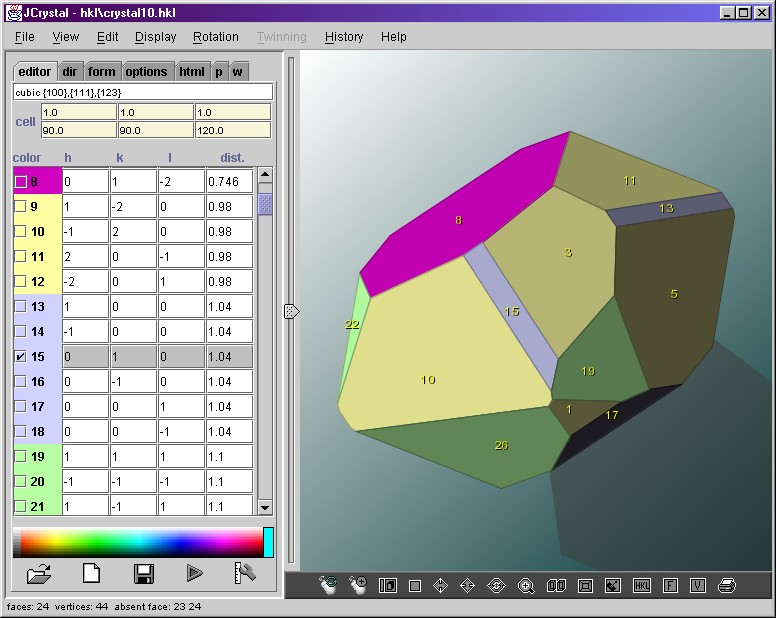Click the shading paint icon
This screenshot has width=776, height=618.
tap(613, 586)
